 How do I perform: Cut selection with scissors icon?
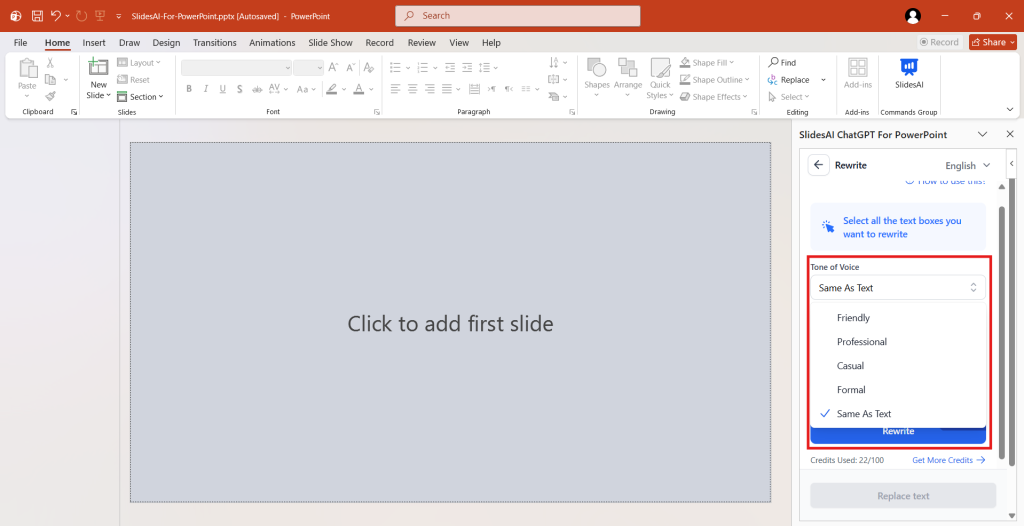pos(50,63)
